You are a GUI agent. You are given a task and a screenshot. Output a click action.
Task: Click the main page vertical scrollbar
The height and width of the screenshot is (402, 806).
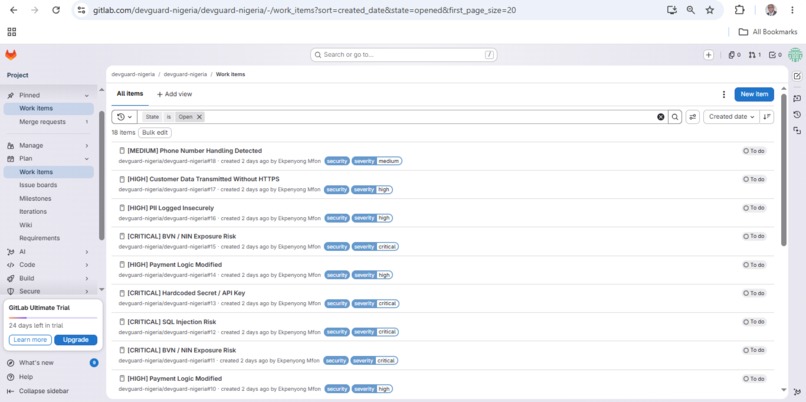(x=783, y=170)
